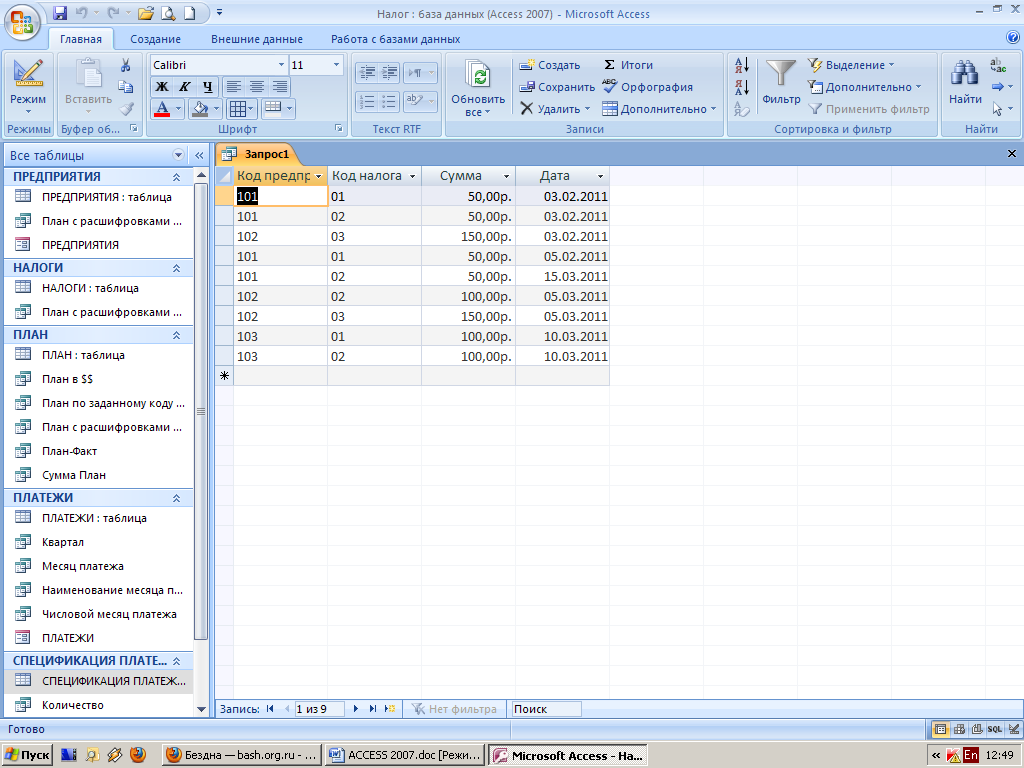This screenshot has width=1024, height=768.
Task: Copy selection with the copy icon
Action: point(125,87)
